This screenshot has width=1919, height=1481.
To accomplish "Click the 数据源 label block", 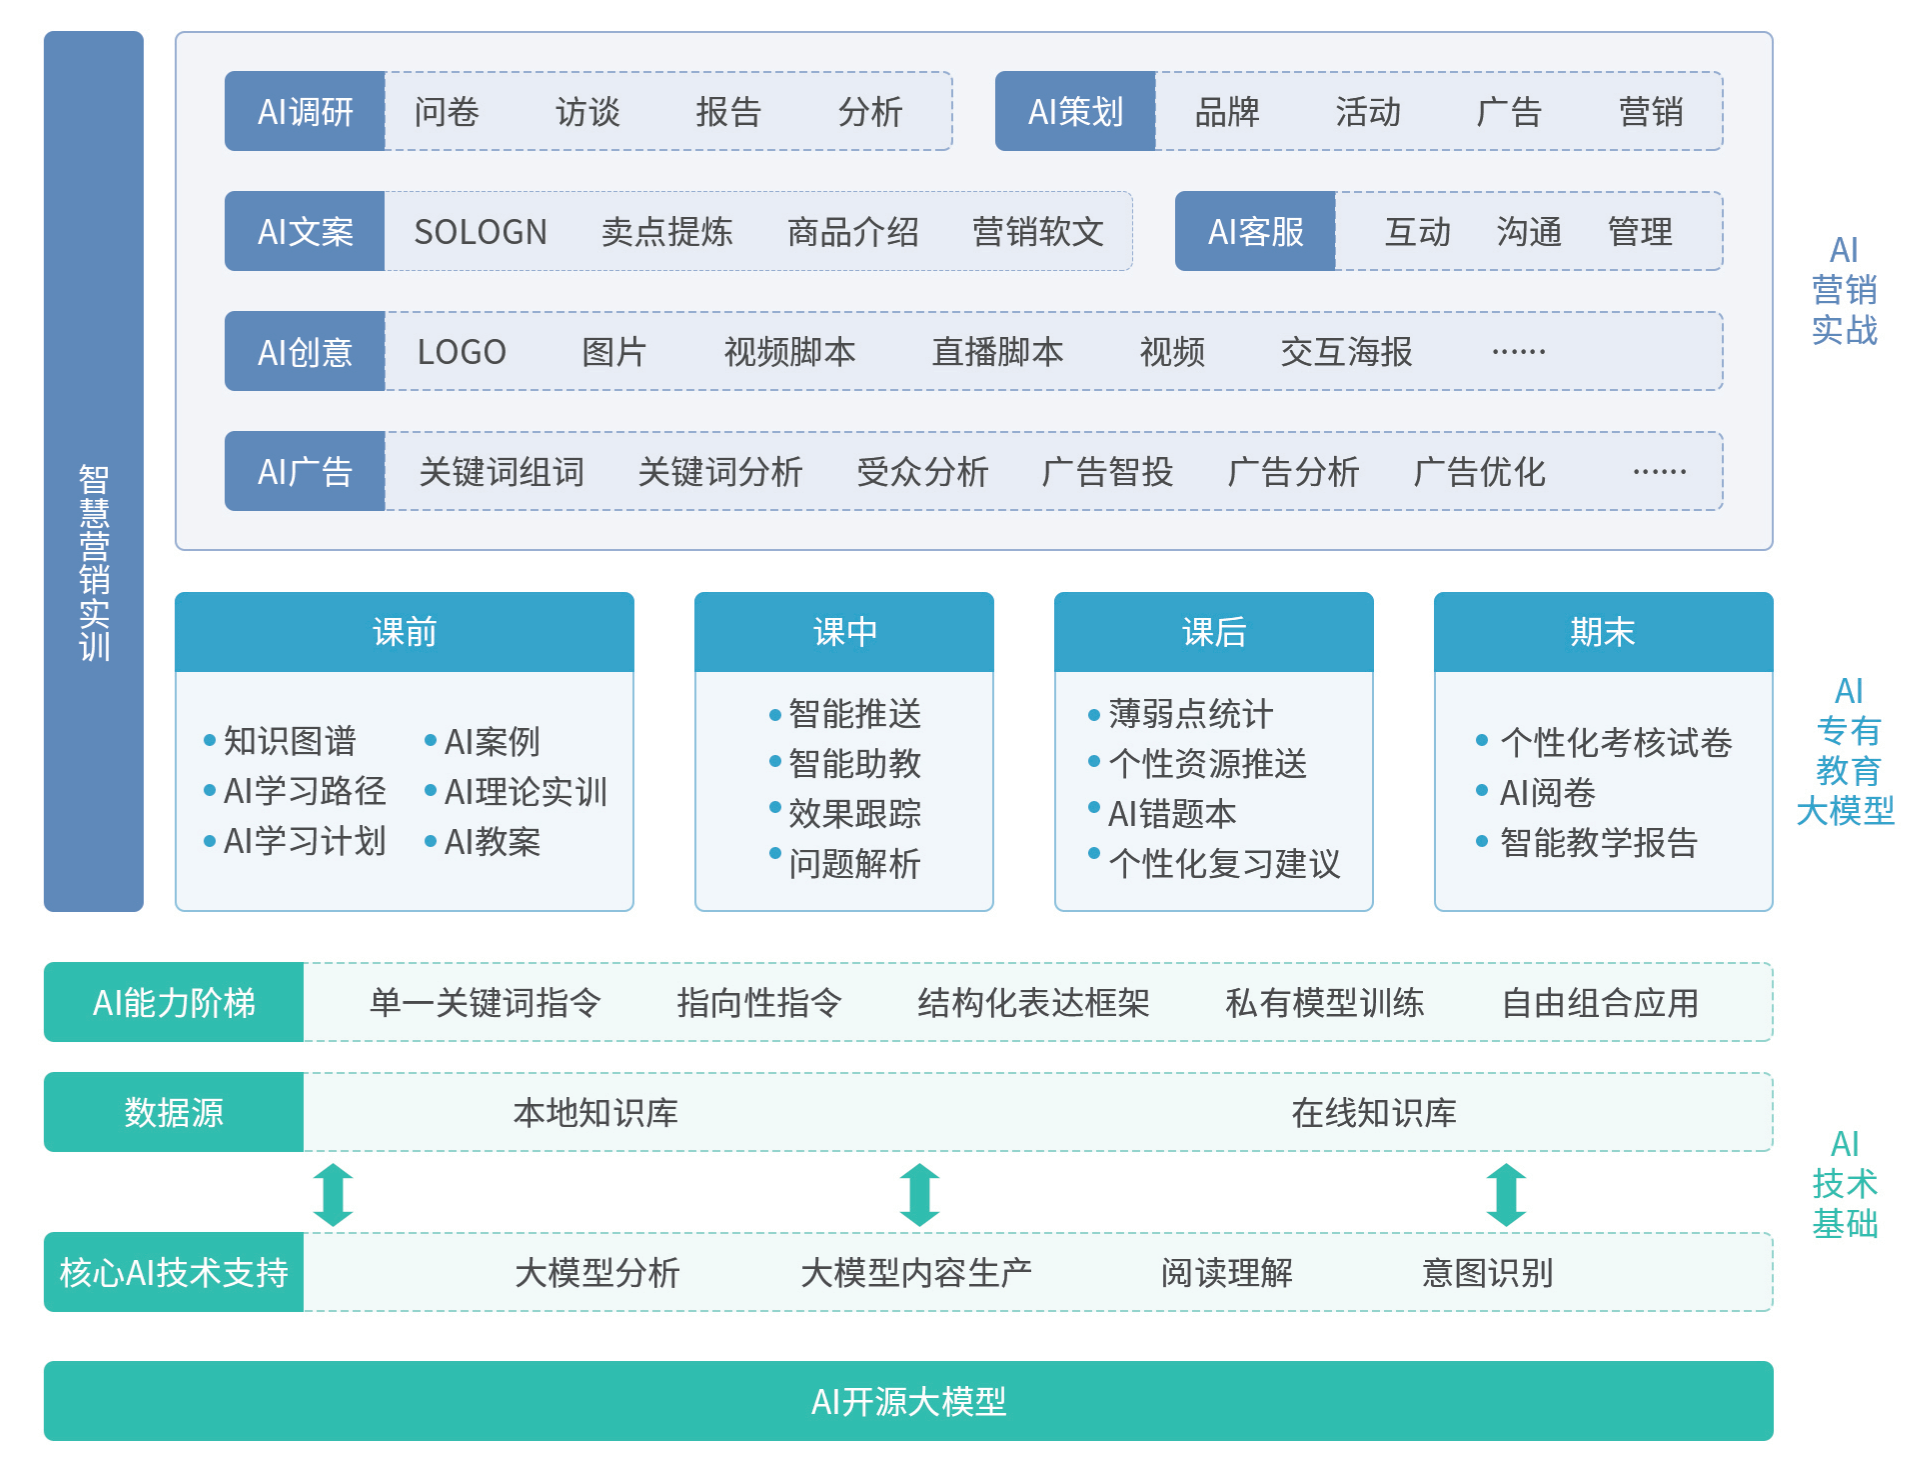I will pos(174,1112).
